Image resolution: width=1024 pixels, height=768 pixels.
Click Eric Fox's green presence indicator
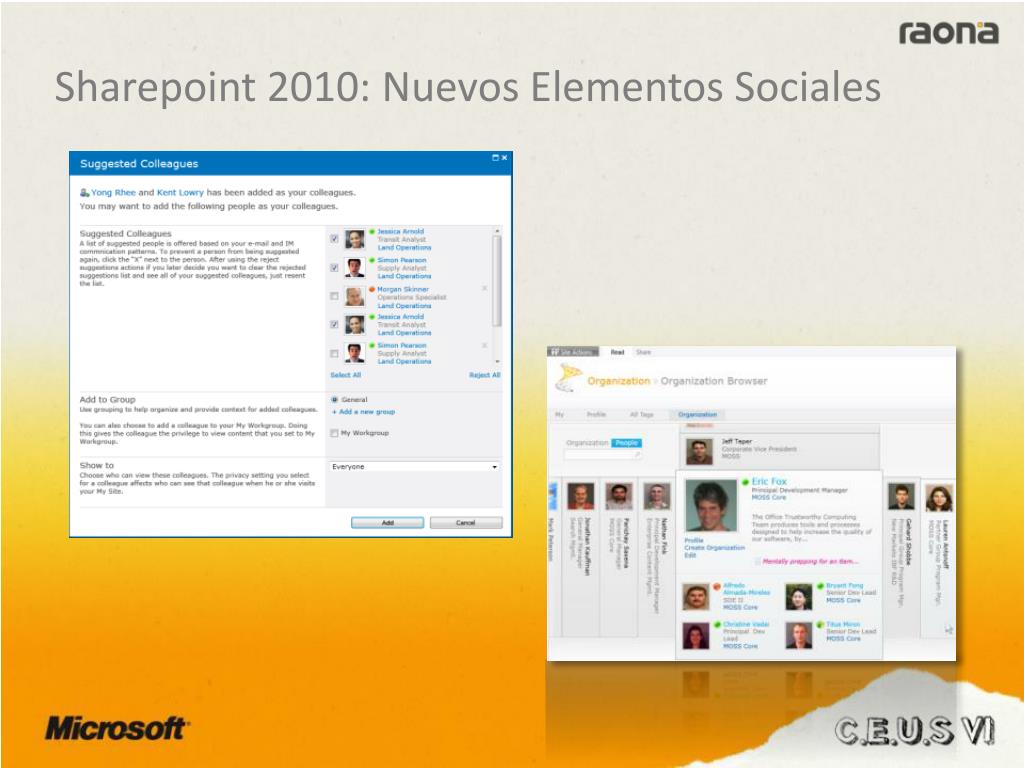745,482
